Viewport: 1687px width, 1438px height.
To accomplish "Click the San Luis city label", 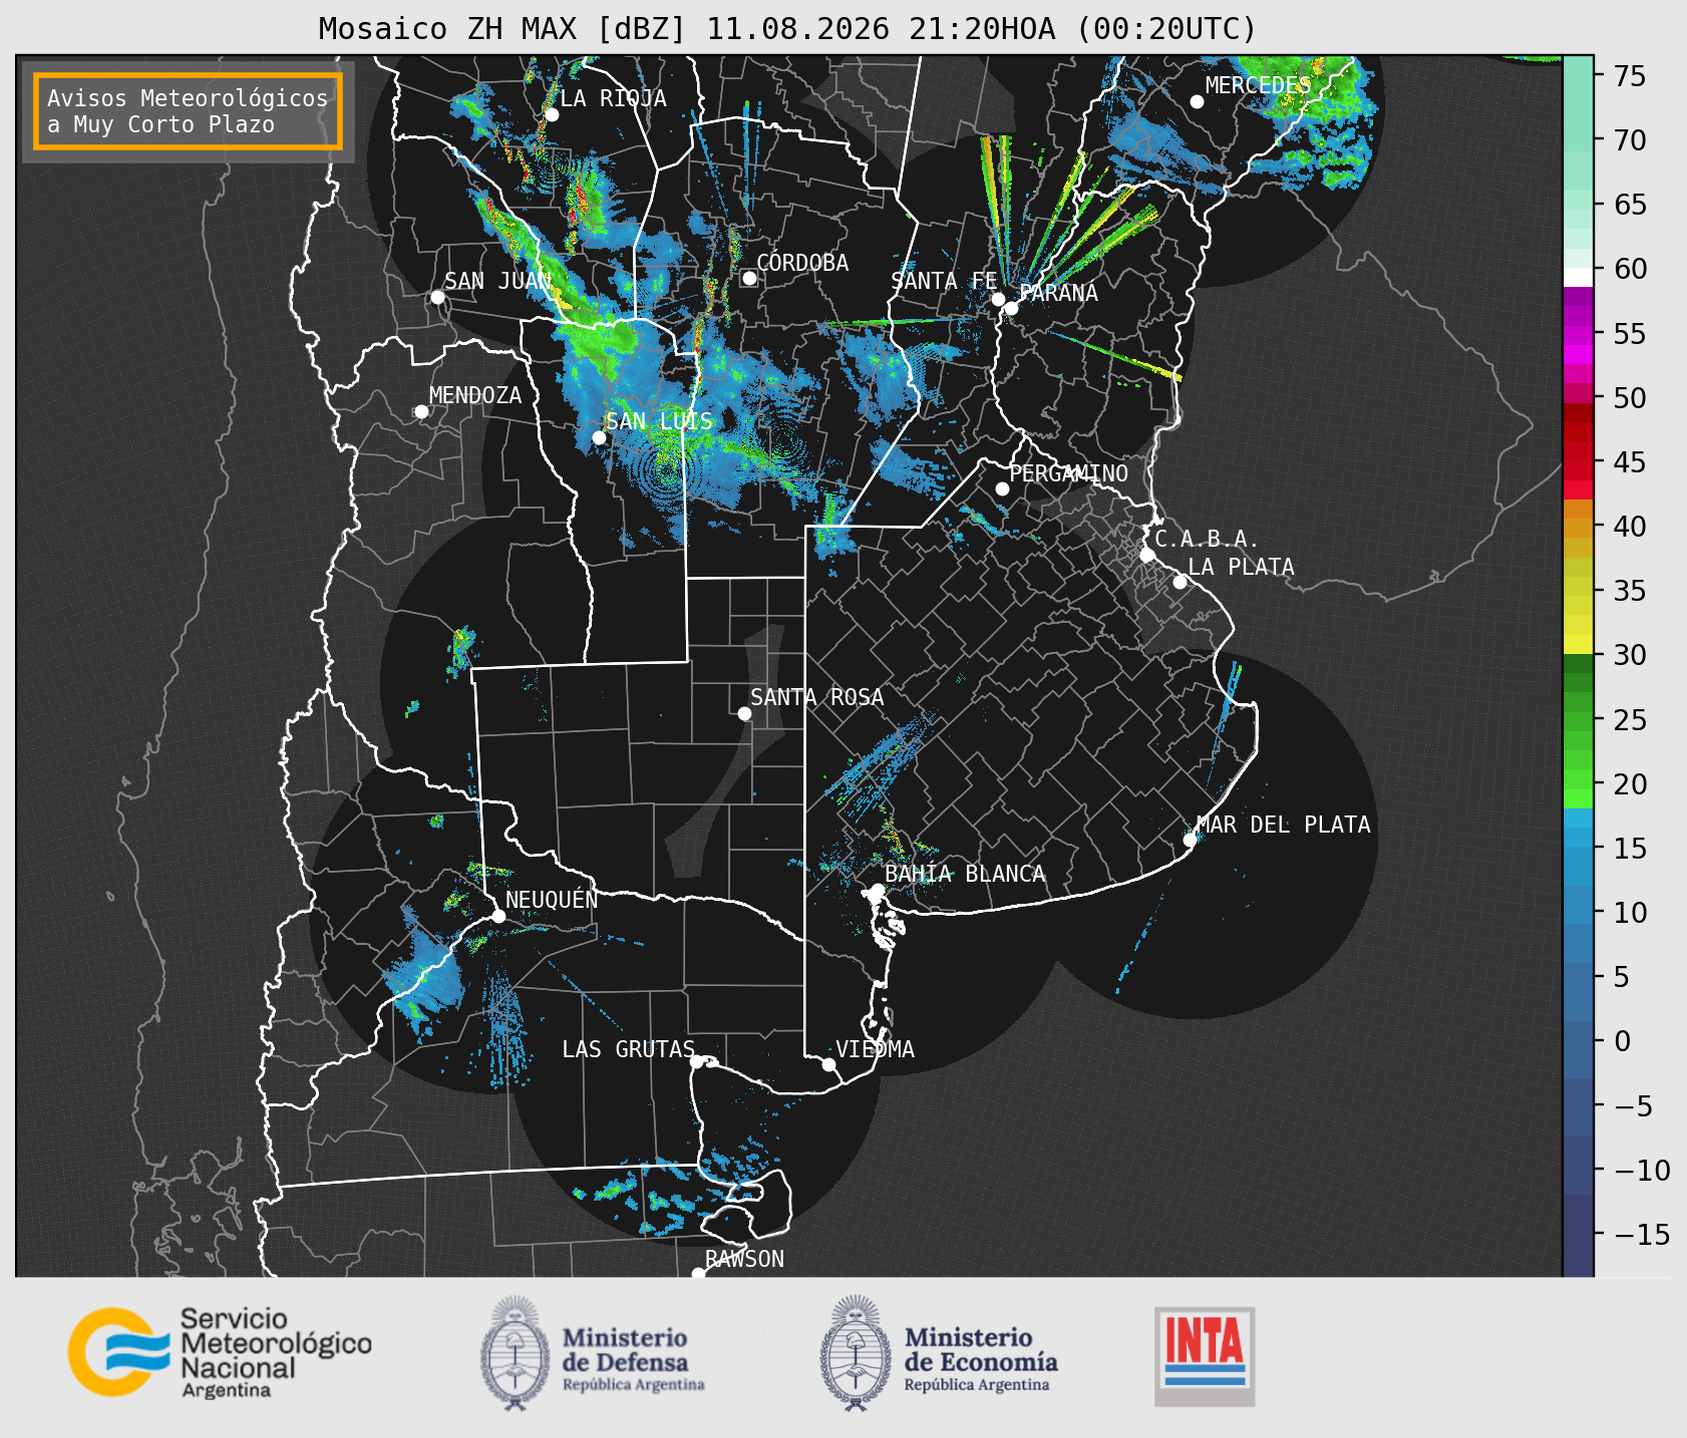I will click(659, 421).
